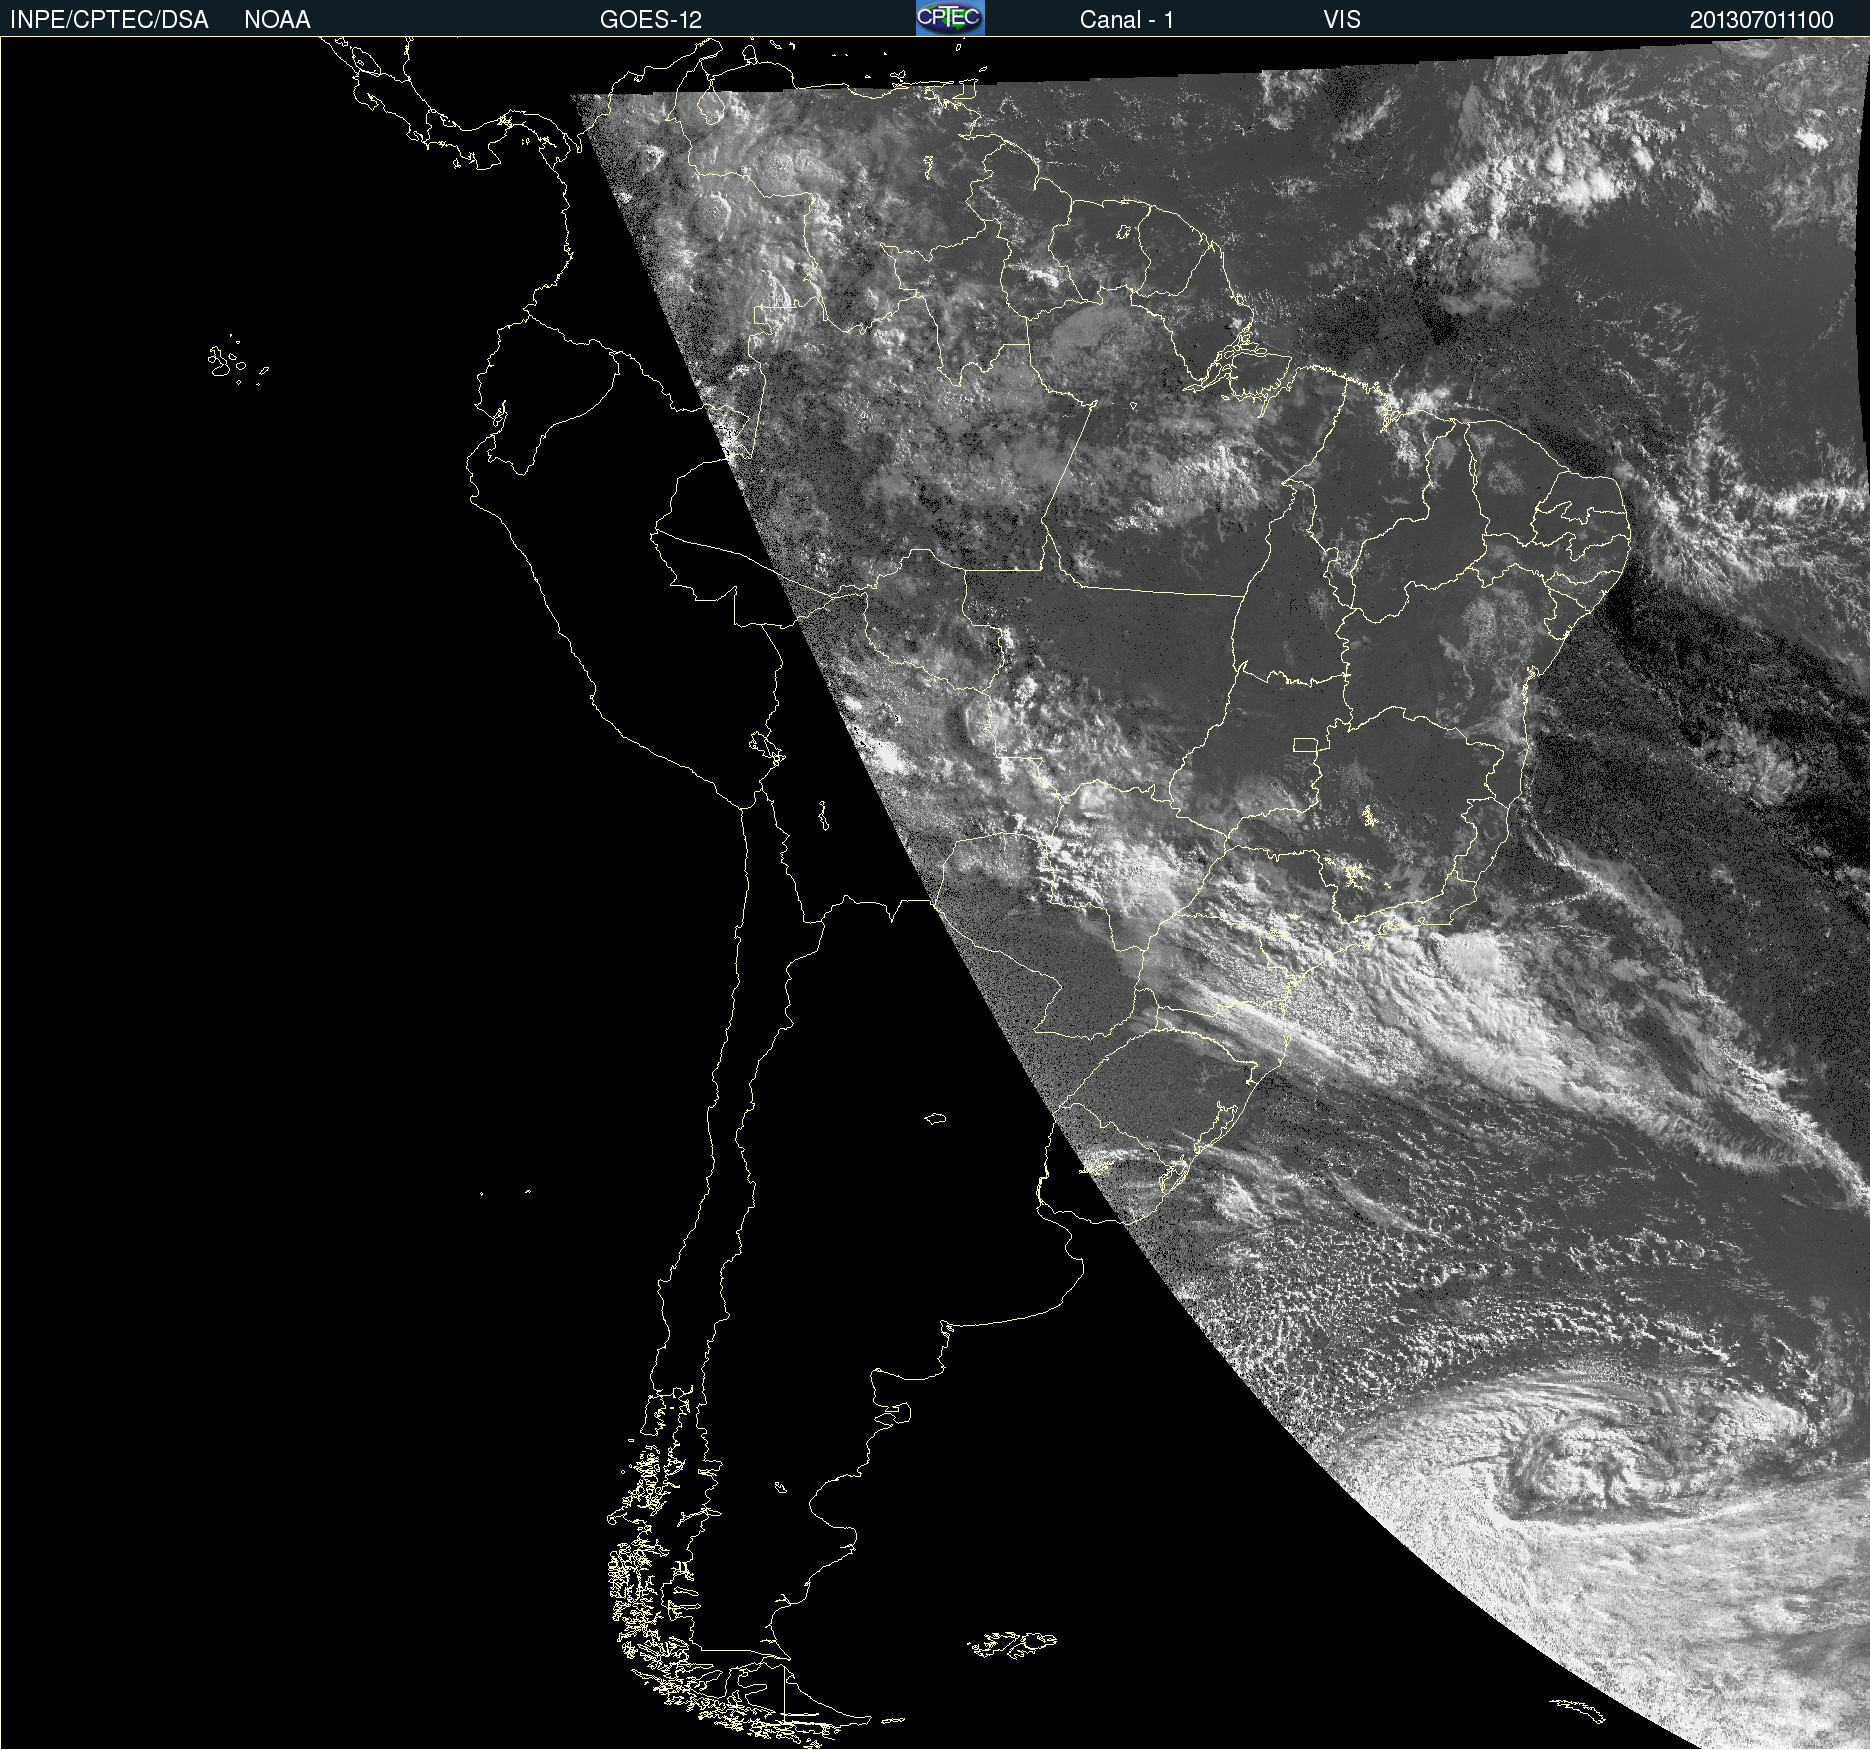Viewport: 1870px width, 1750px height.
Task: Click the Canal - 1 label
Action: pos(1126,20)
